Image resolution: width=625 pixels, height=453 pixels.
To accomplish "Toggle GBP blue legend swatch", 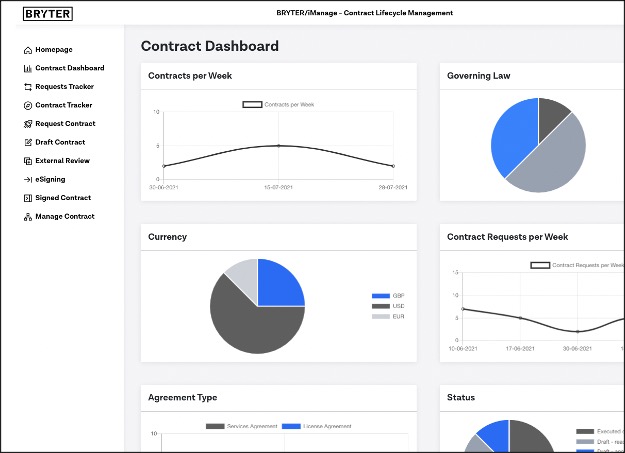I will 381,296.
